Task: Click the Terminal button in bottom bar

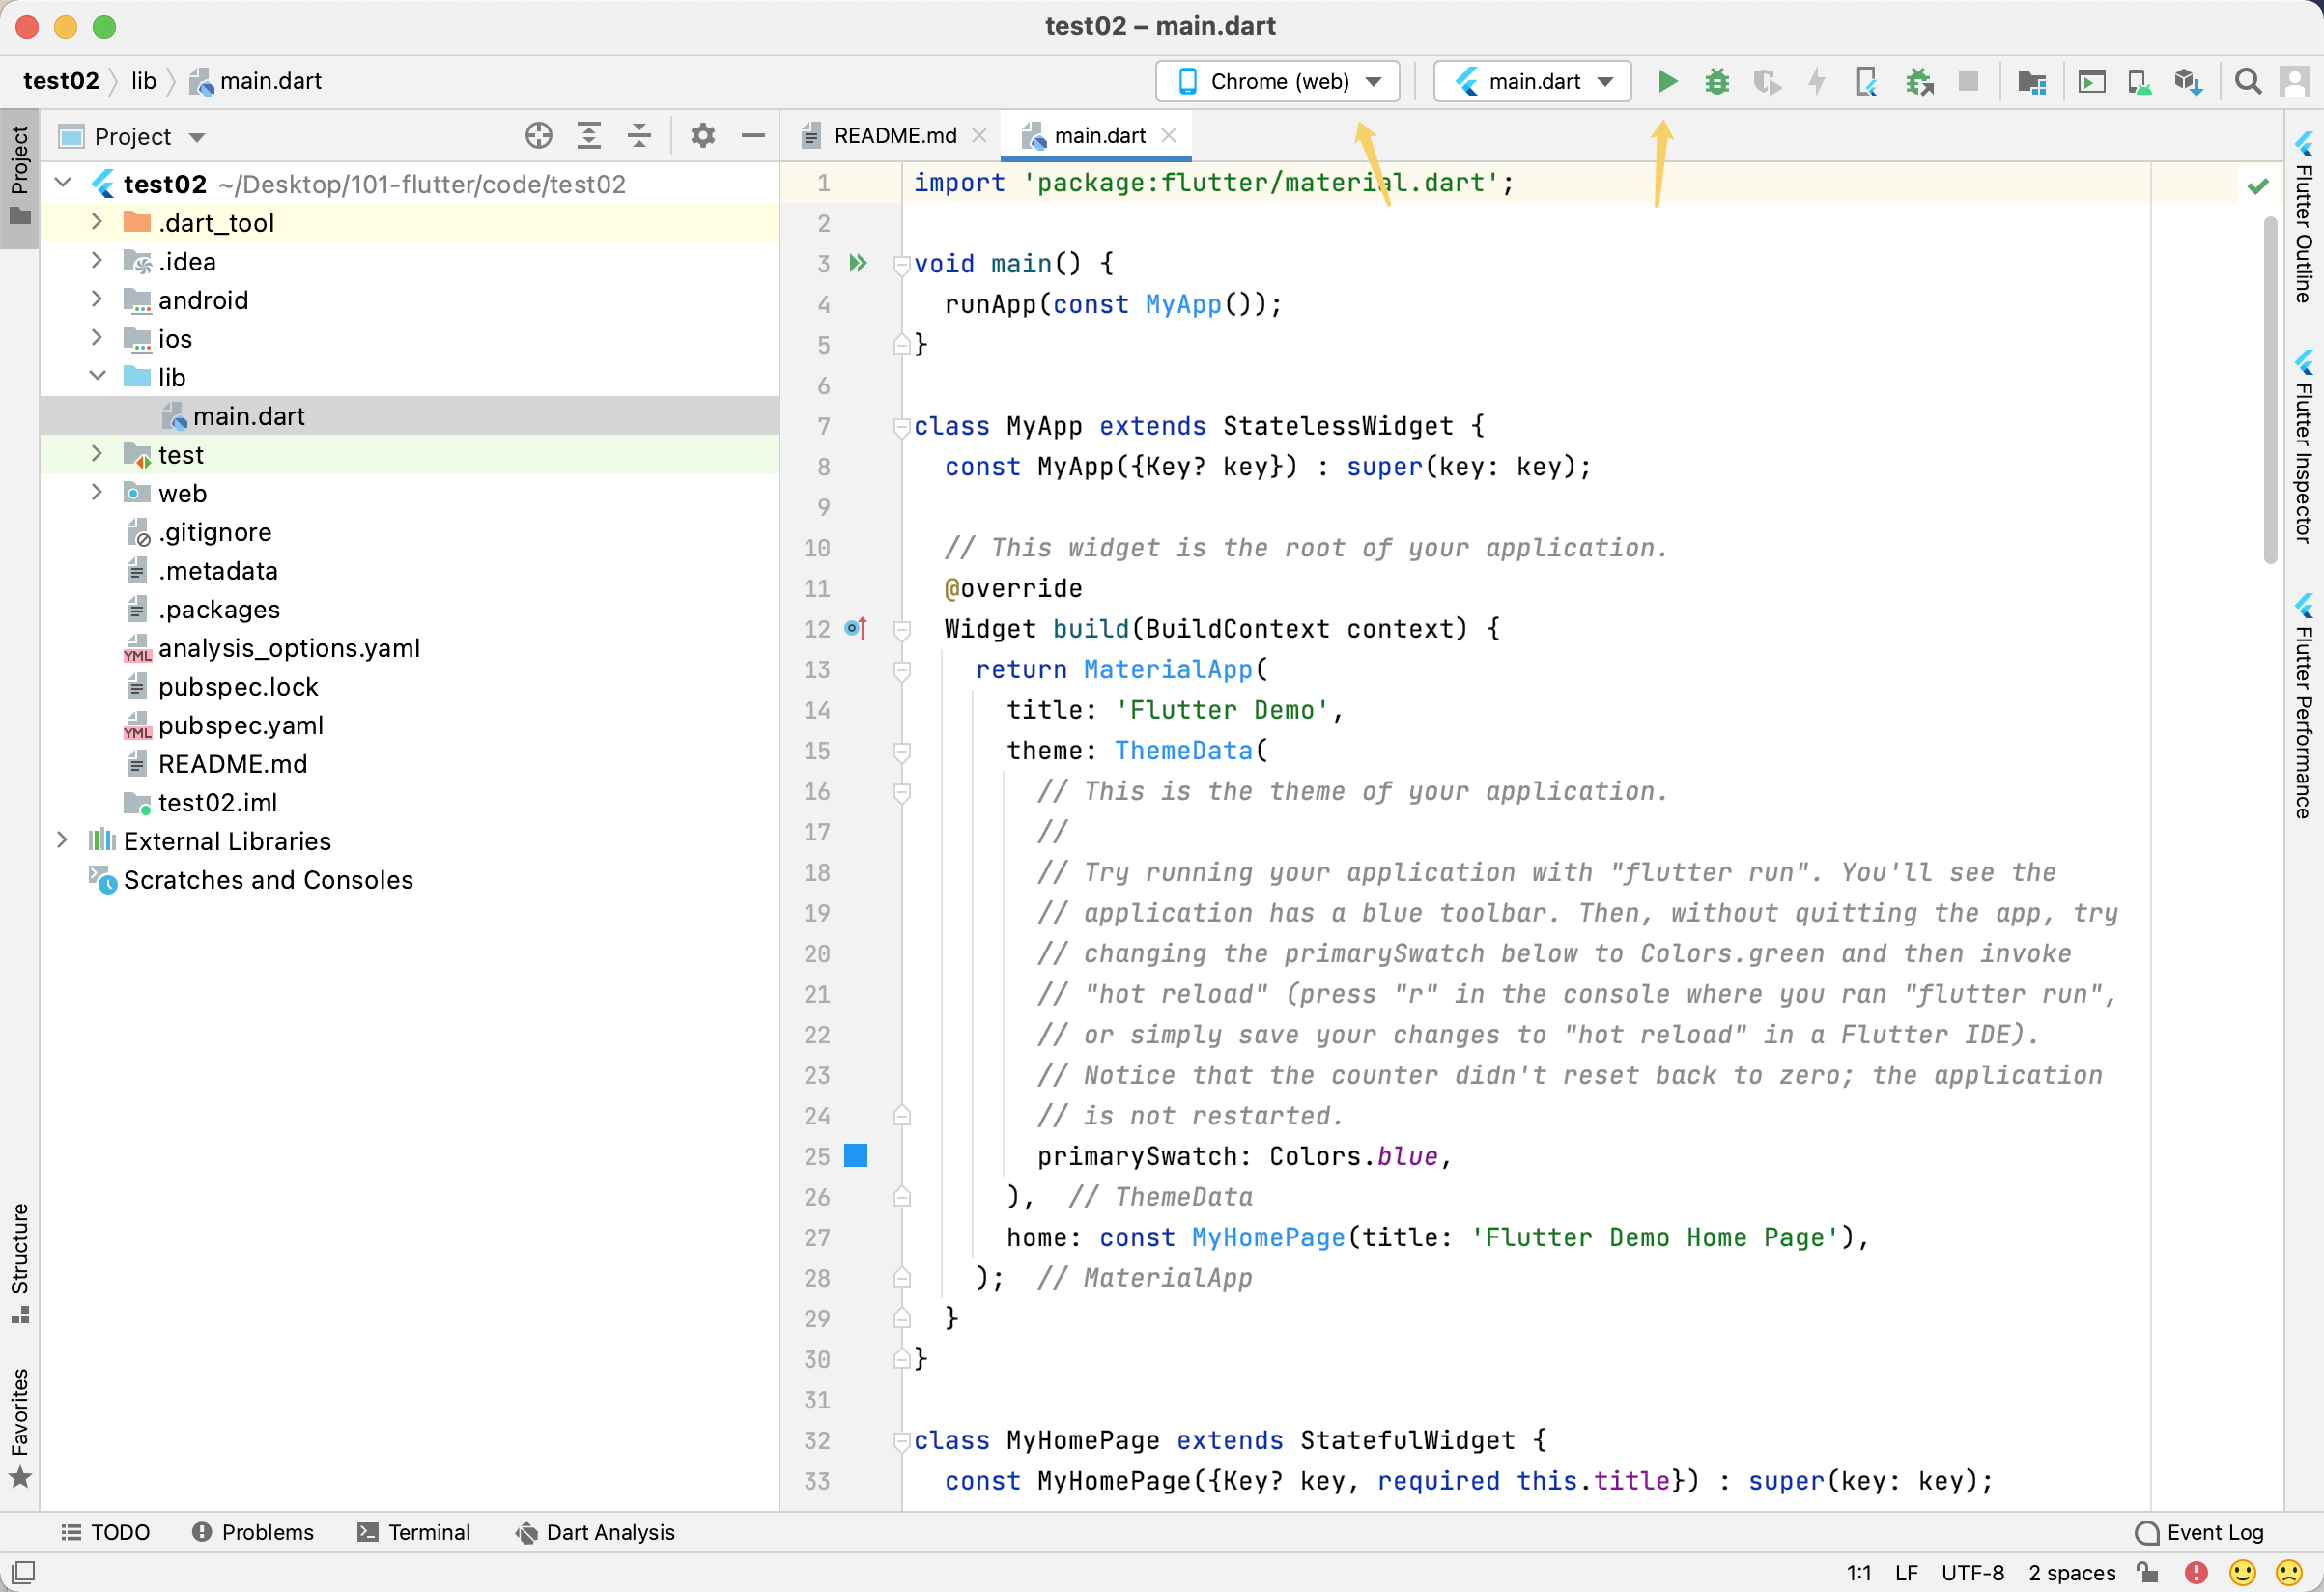Action: [414, 1532]
